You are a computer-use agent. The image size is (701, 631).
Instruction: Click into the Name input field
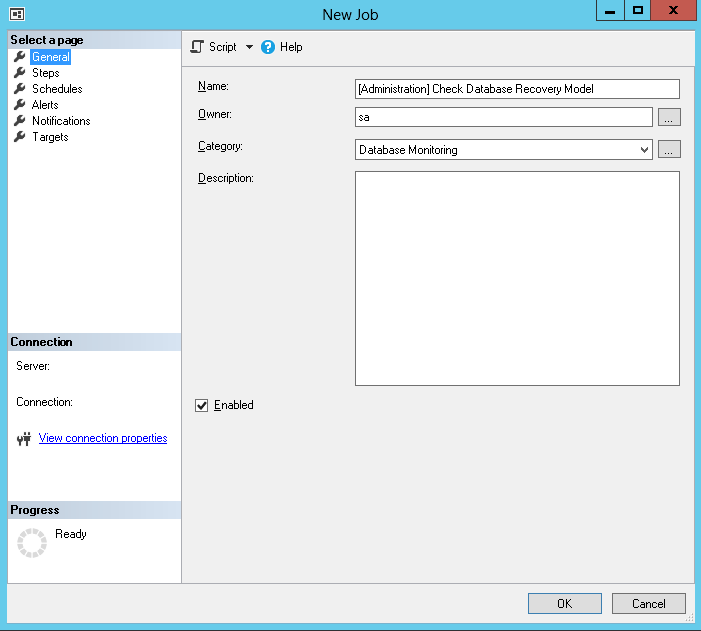click(x=517, y=89)
